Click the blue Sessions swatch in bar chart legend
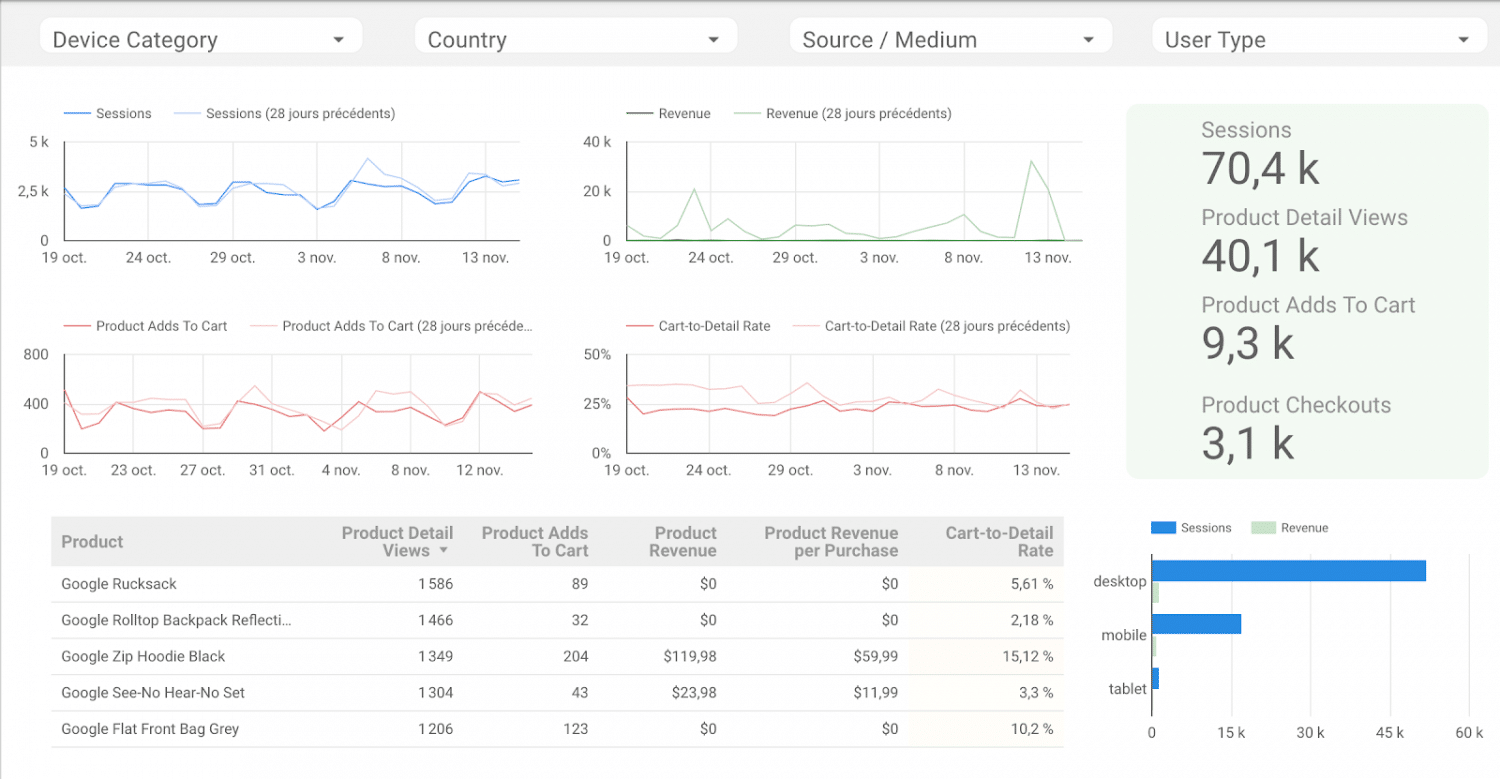 (1164, 528)
